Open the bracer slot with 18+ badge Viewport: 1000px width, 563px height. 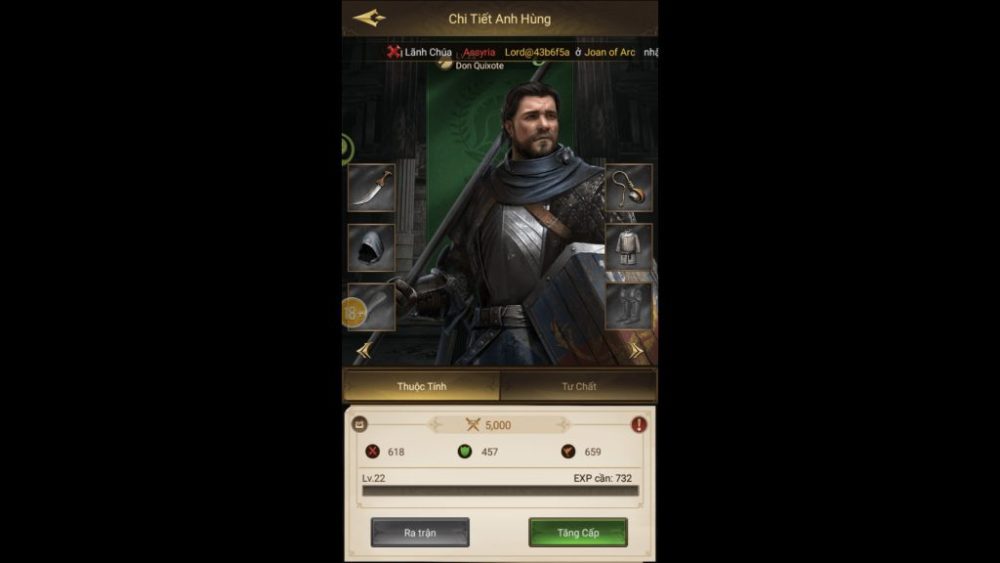371,307
